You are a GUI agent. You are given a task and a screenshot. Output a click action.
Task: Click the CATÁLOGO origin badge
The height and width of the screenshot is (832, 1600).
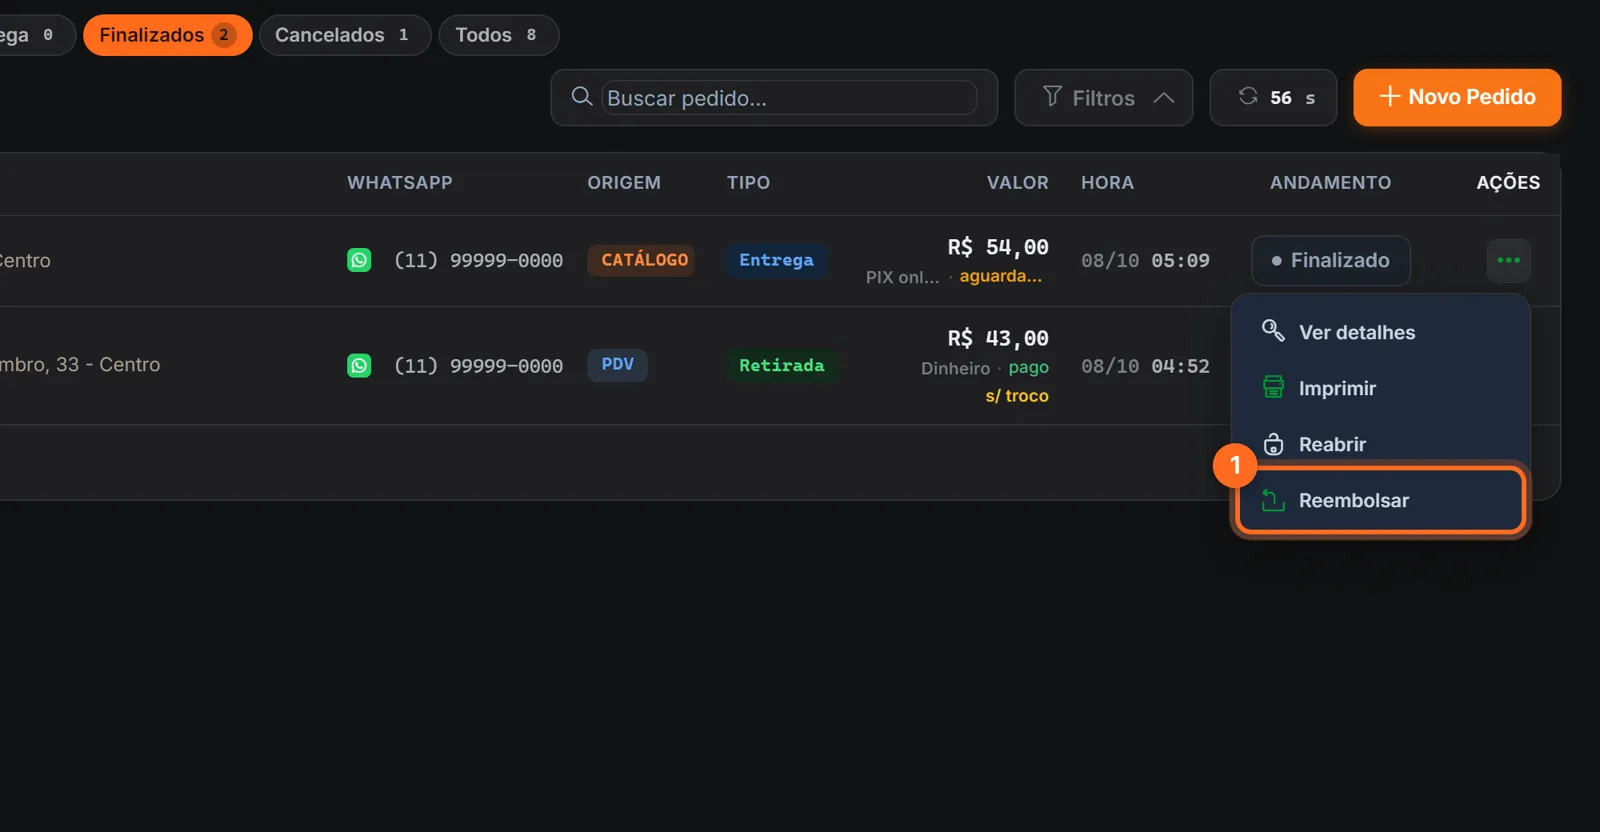coord(641,260)
